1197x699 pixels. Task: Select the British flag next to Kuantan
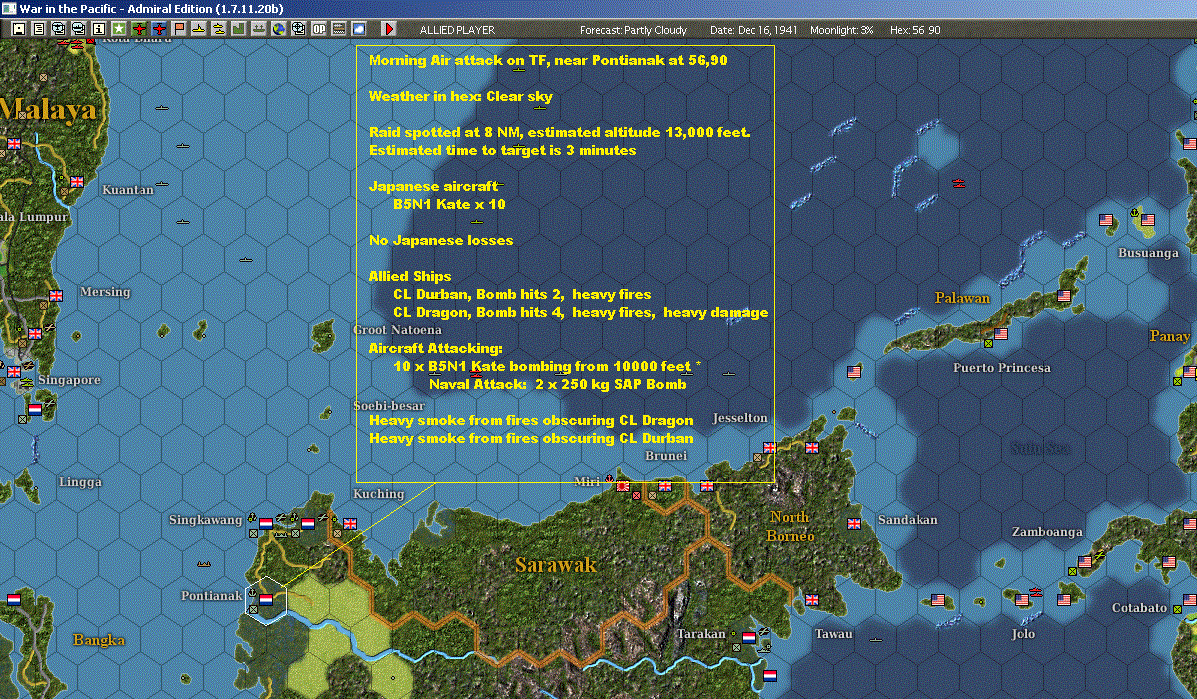pyautogui.click(x=77, y=182)
